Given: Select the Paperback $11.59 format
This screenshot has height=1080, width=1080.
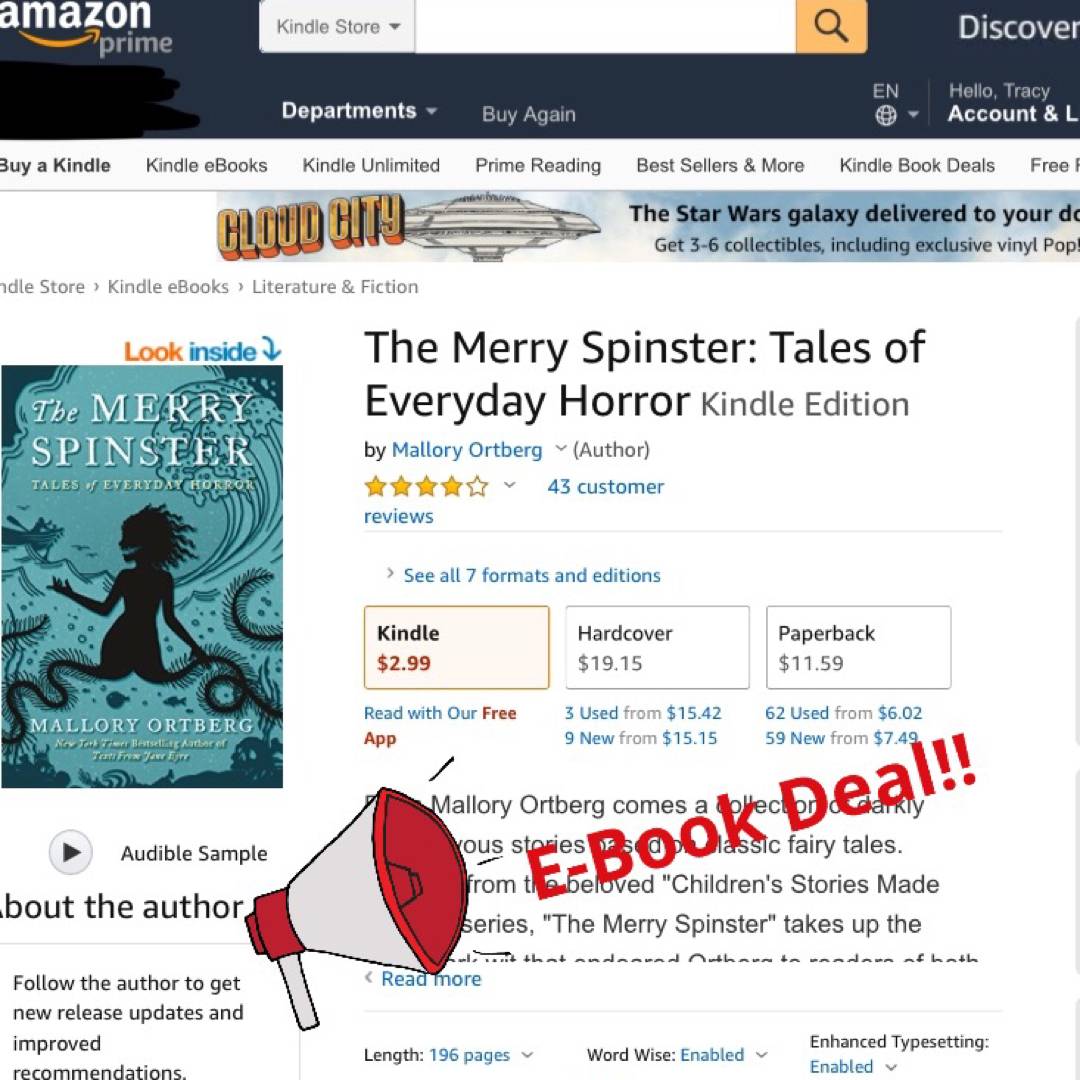Looking at the screenshot, I should (x=858, y=647).
